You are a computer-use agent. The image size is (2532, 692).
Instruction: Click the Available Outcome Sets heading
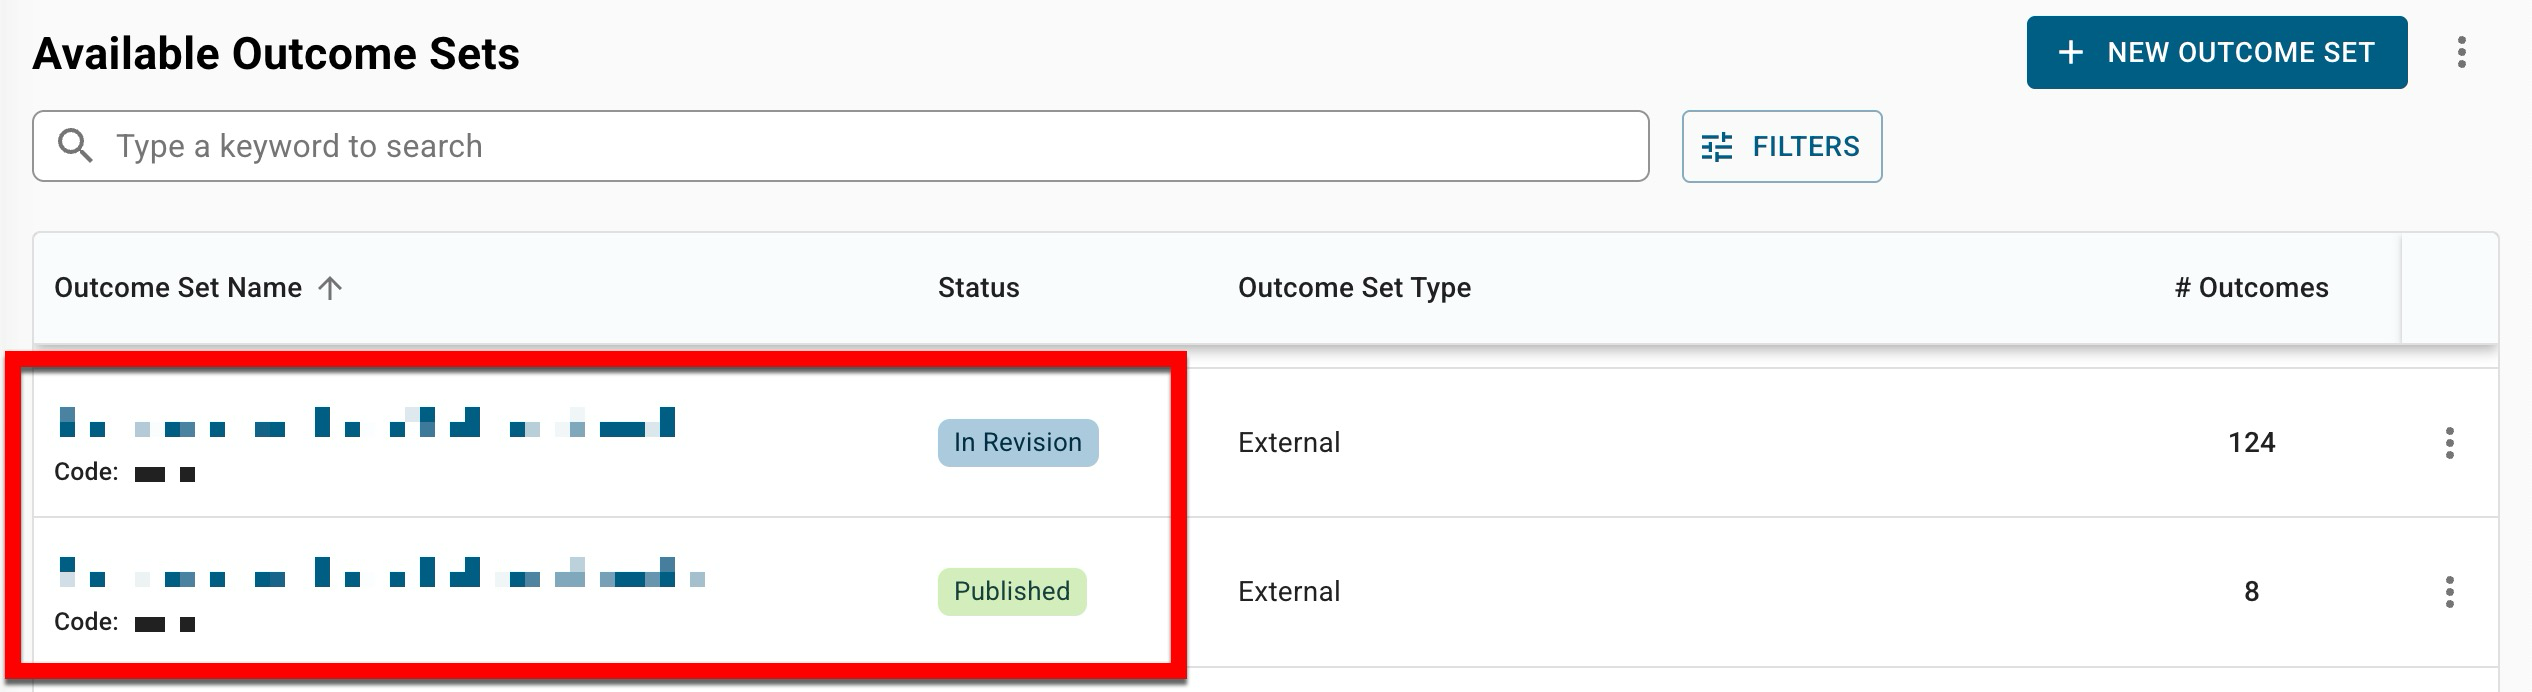click(x=276, y=54)
